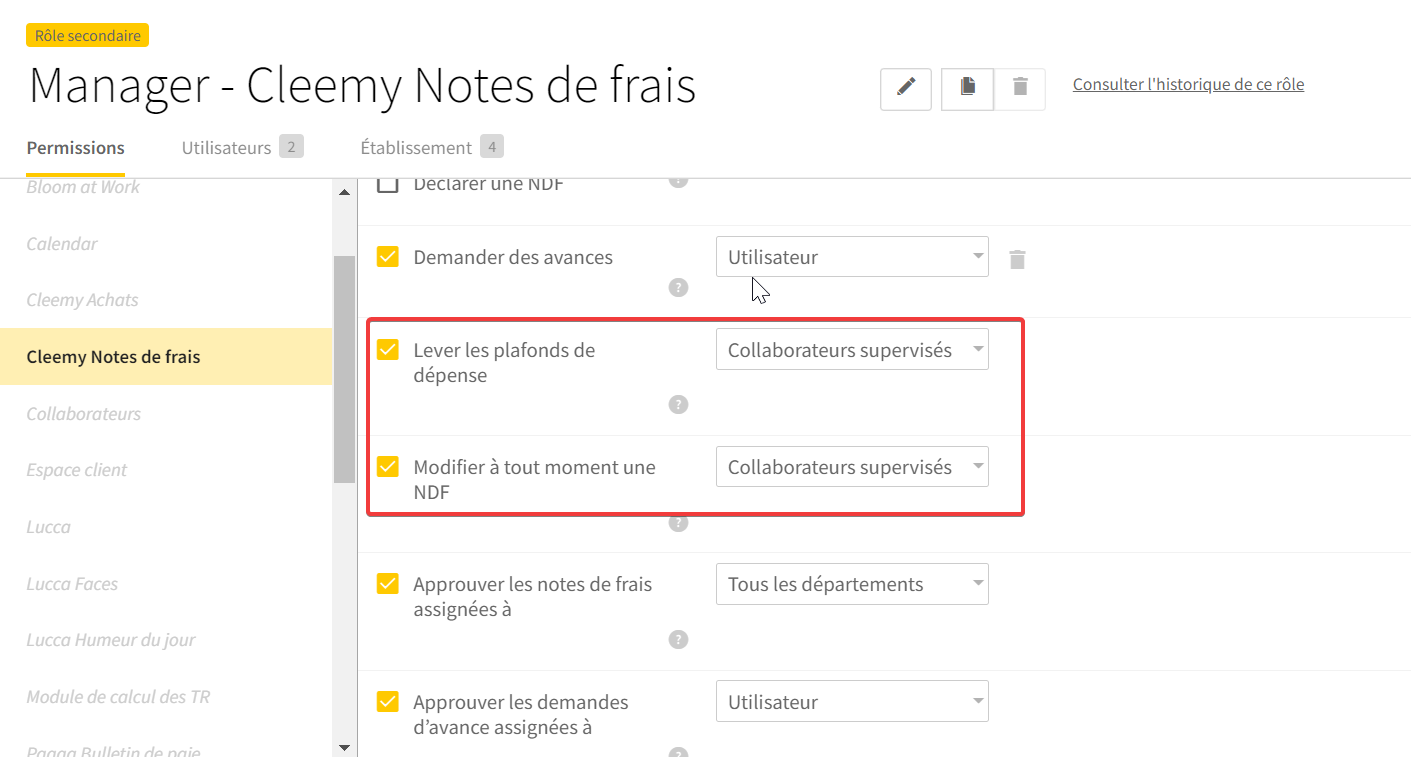Select Cleemy Notes de frais in sidebar
1411x757 pixels.
pyautogui.click(x=166, y=357)
